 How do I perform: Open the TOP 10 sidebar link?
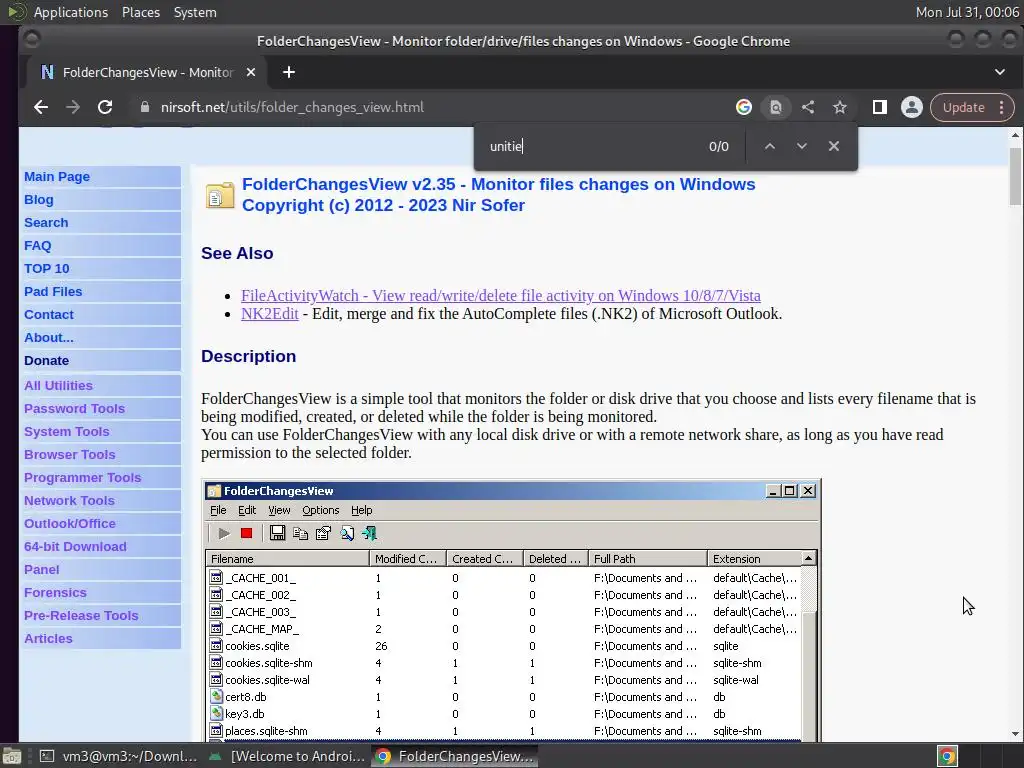pos(46,268)
